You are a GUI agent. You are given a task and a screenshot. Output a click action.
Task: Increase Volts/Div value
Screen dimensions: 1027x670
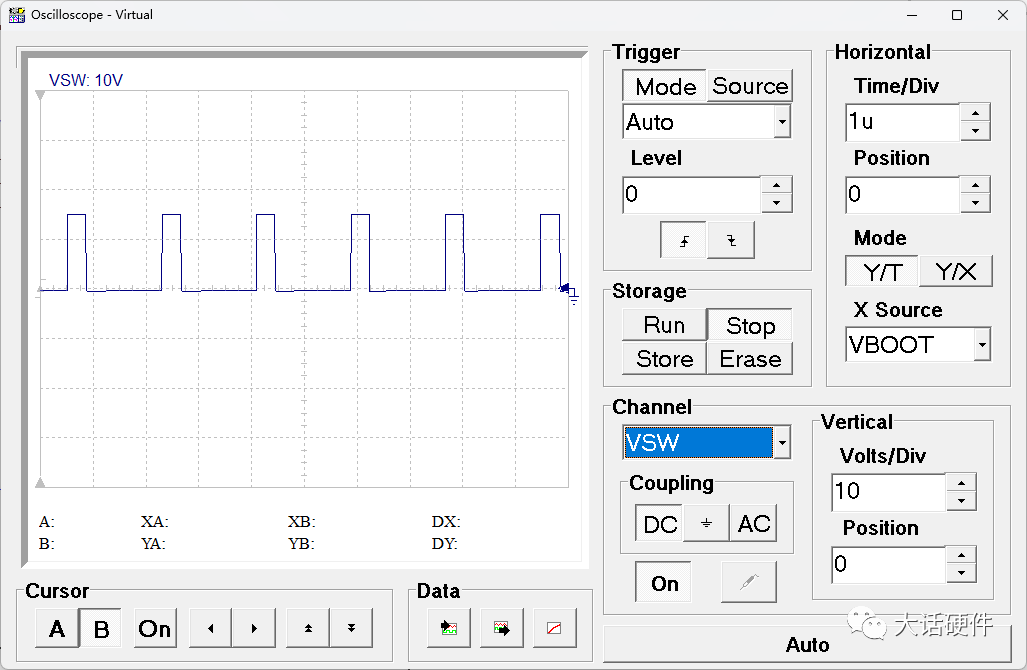click(x=962, y=483)
